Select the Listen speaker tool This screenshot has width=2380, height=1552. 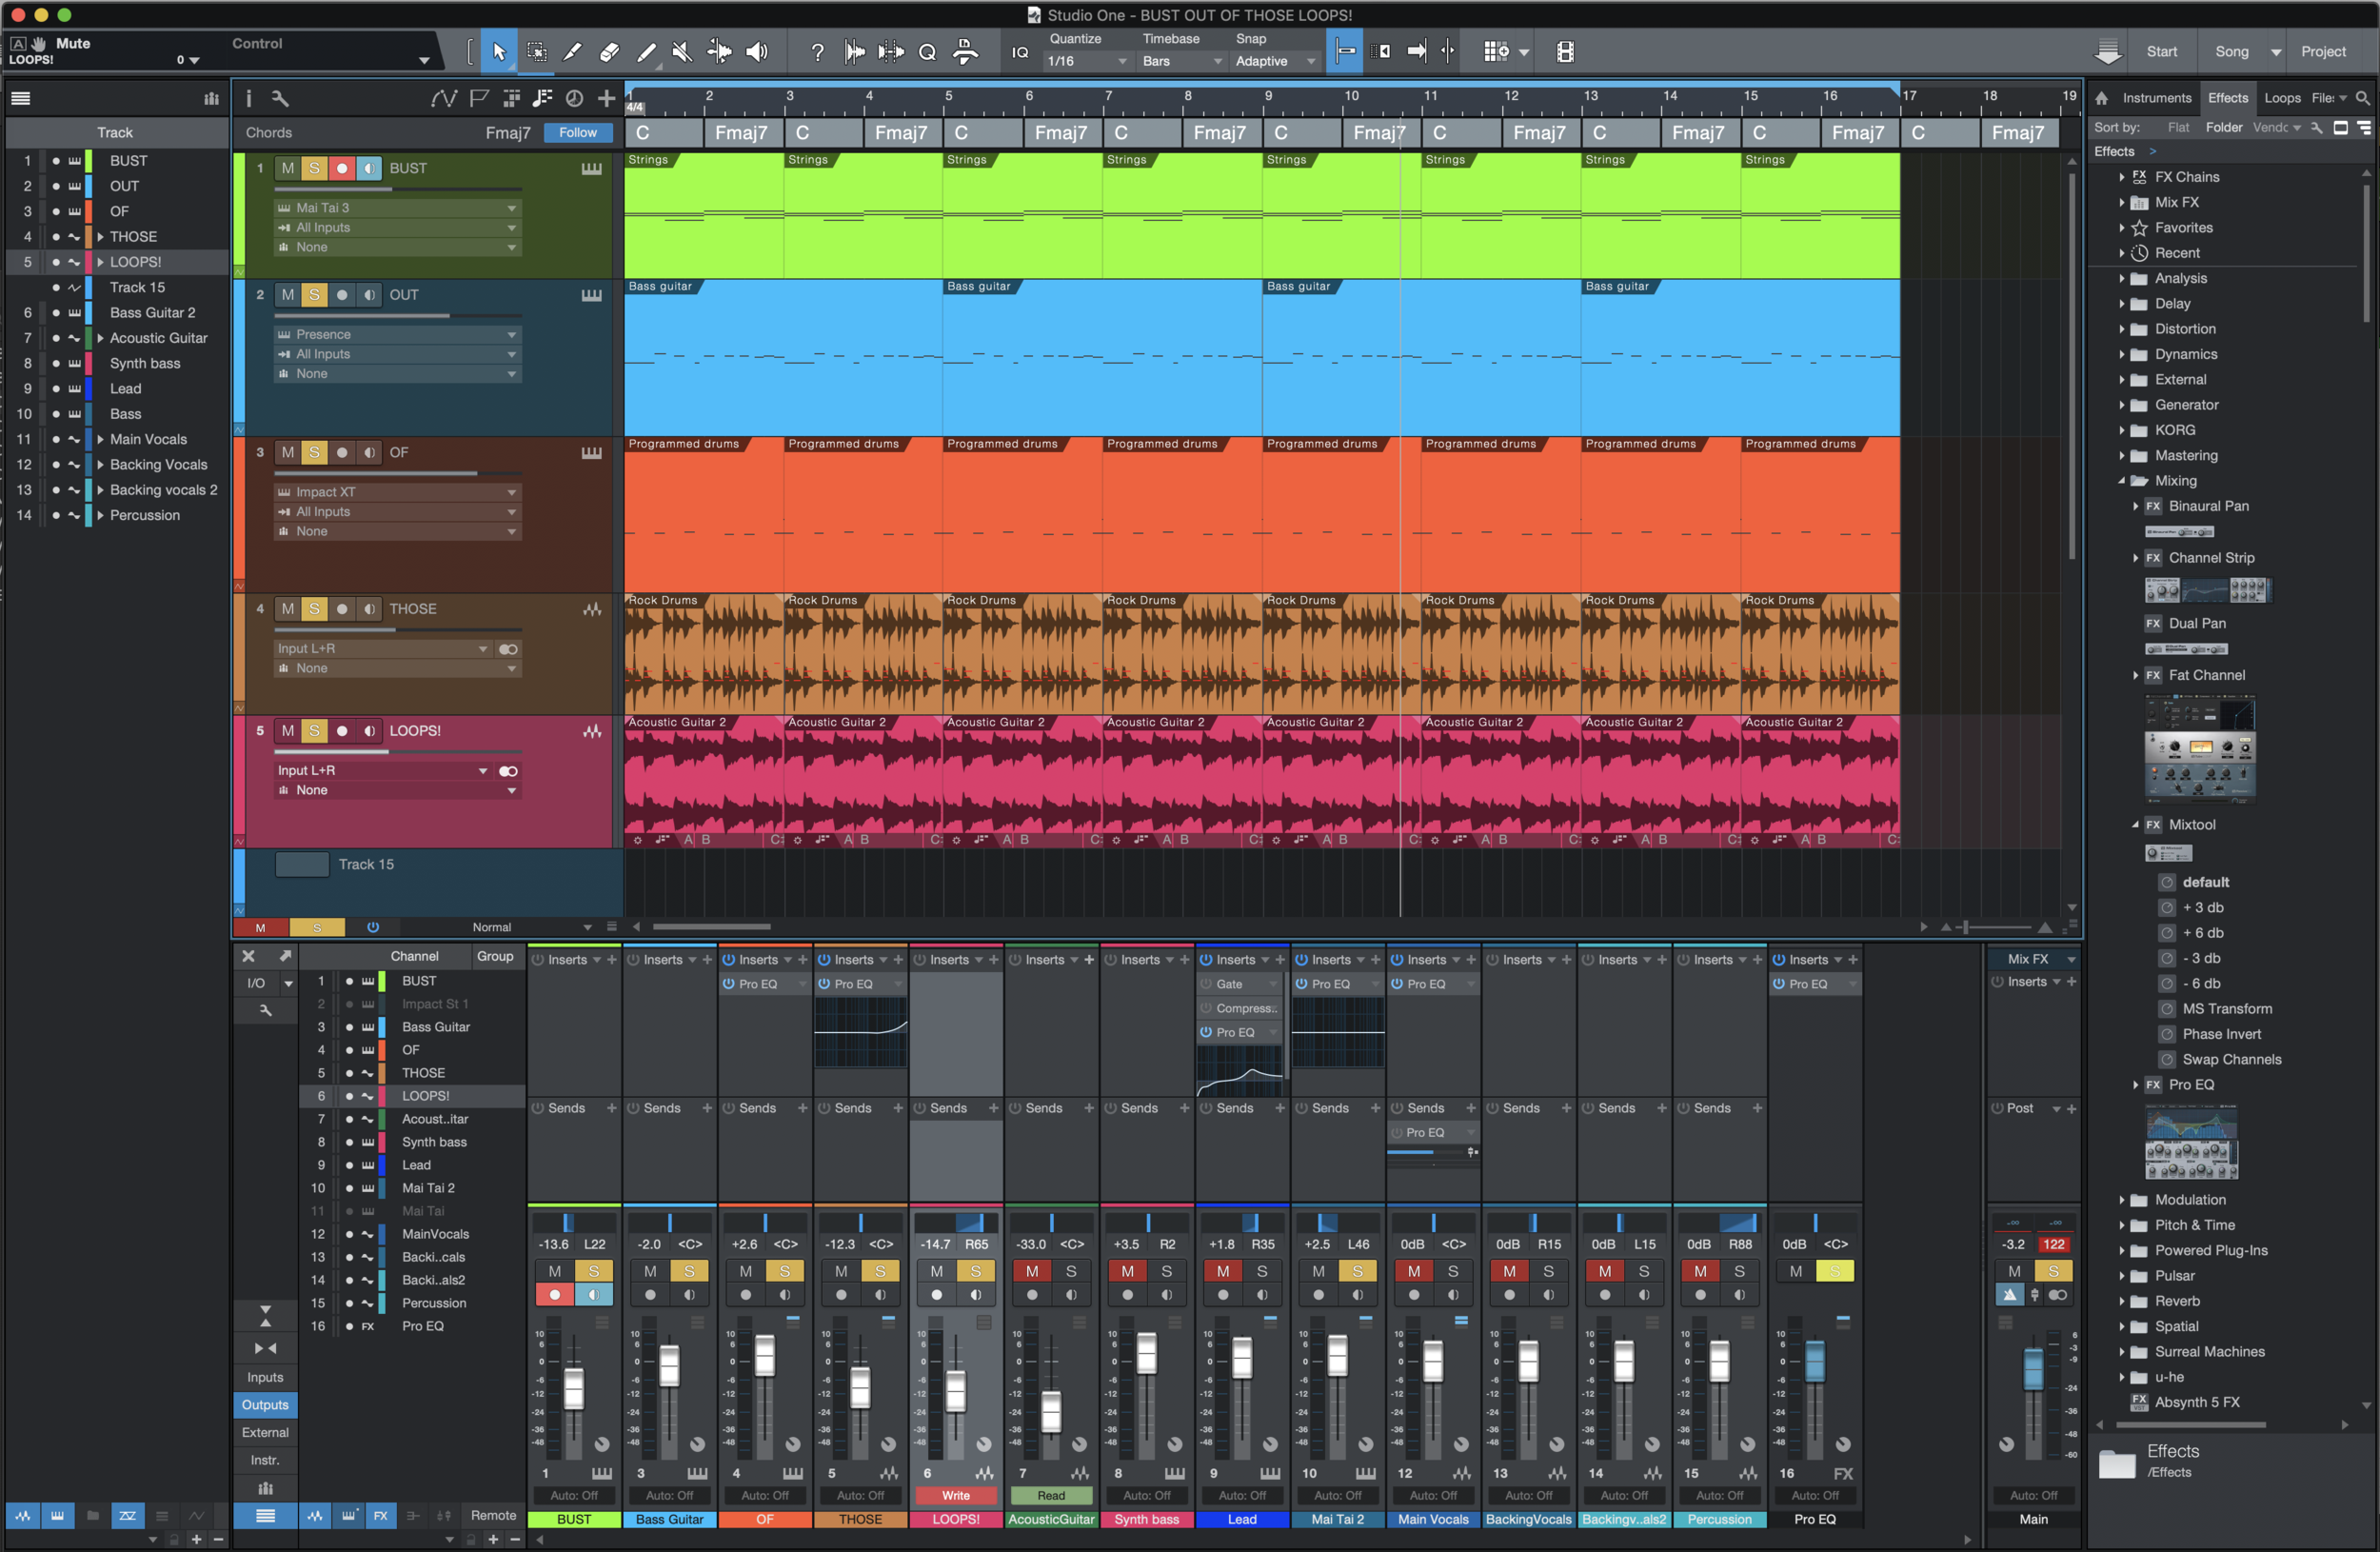(x=757, y=52)
